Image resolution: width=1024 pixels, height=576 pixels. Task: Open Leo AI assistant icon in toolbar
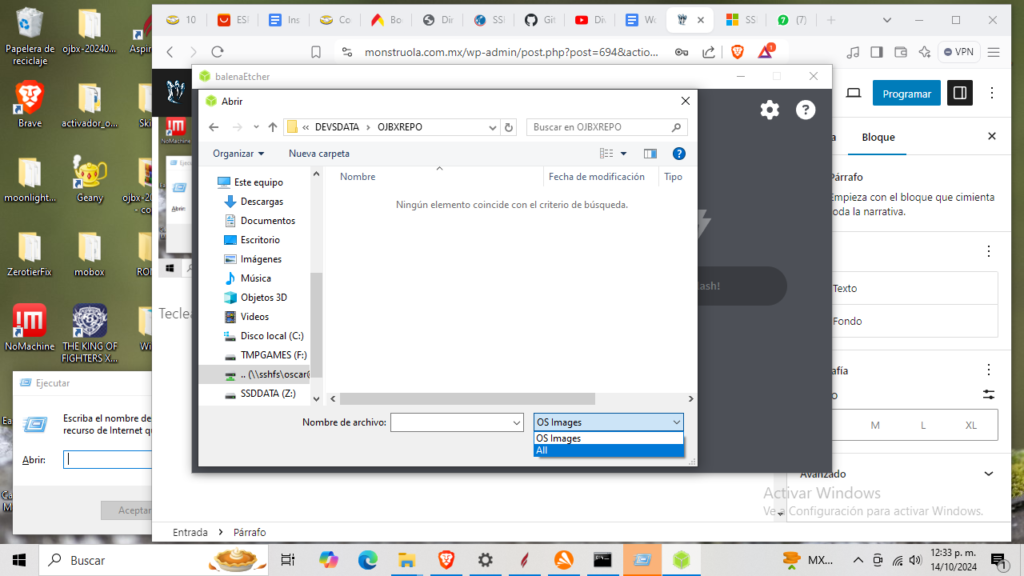coord(924,52)
